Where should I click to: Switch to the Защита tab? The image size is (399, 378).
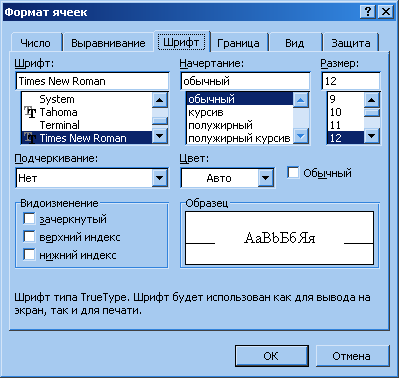(351, 43)
